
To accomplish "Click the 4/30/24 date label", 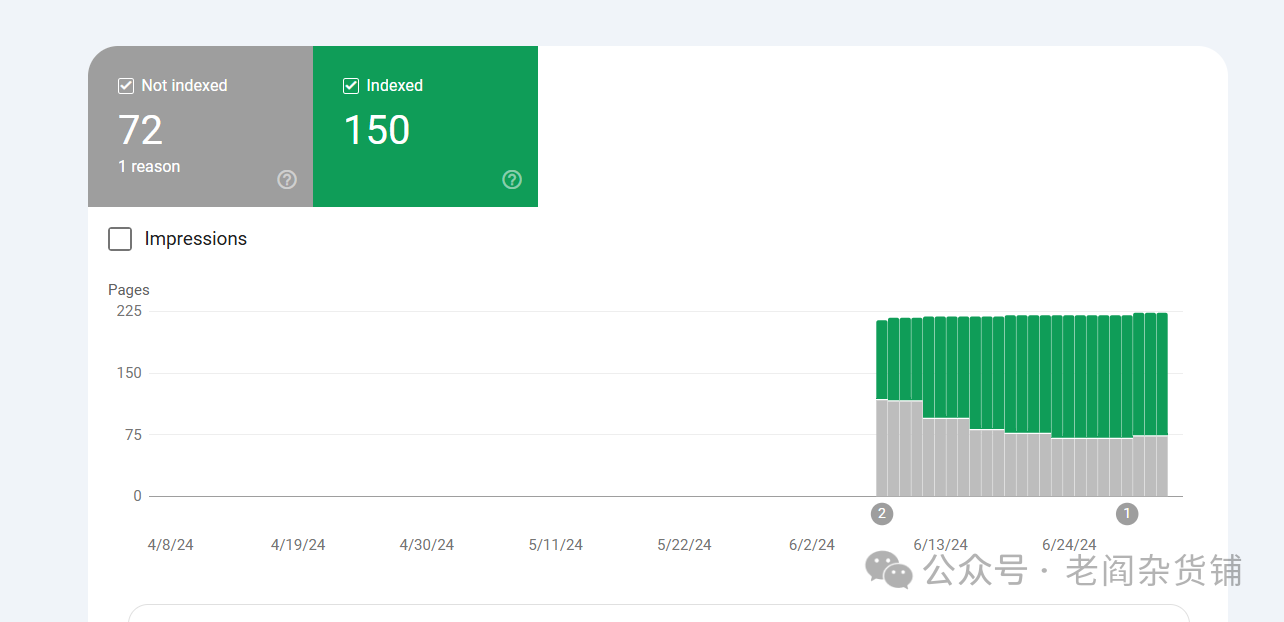I will pyautogui.click(x=427, y=545).
